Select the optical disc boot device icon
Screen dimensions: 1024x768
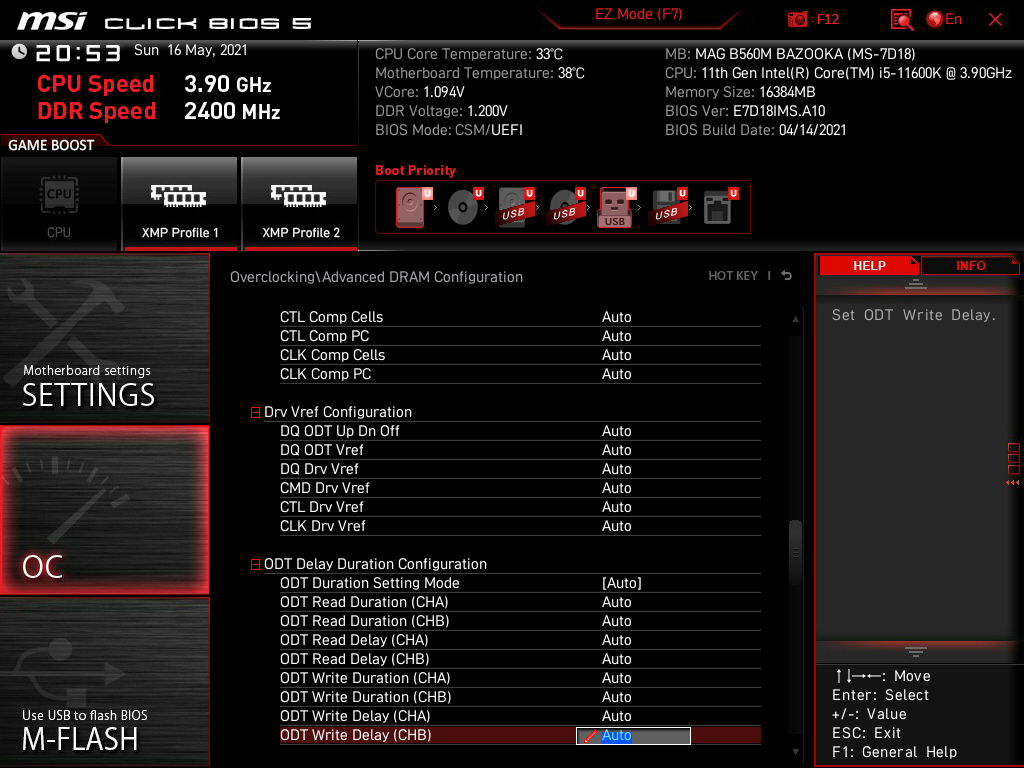(x=464, y=207)
